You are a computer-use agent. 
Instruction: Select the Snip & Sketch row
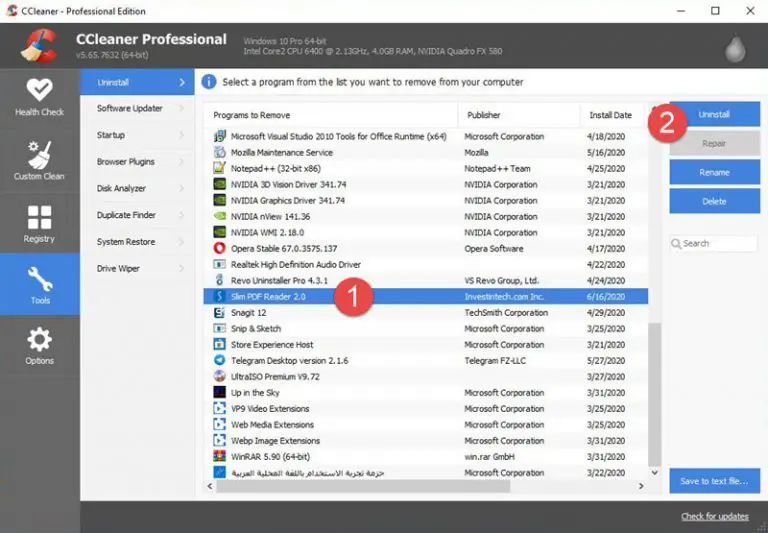click(x=426, y=328)
